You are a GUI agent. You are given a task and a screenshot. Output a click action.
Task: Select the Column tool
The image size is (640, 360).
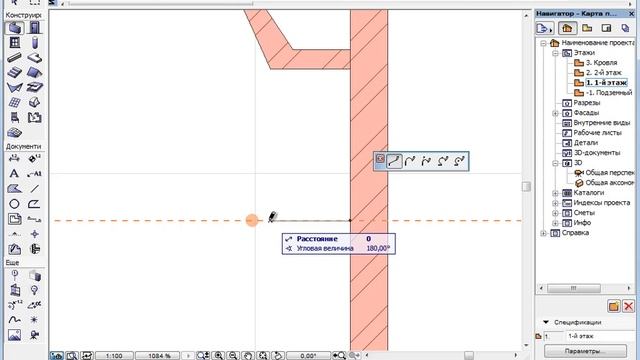(x=35, y=42)
